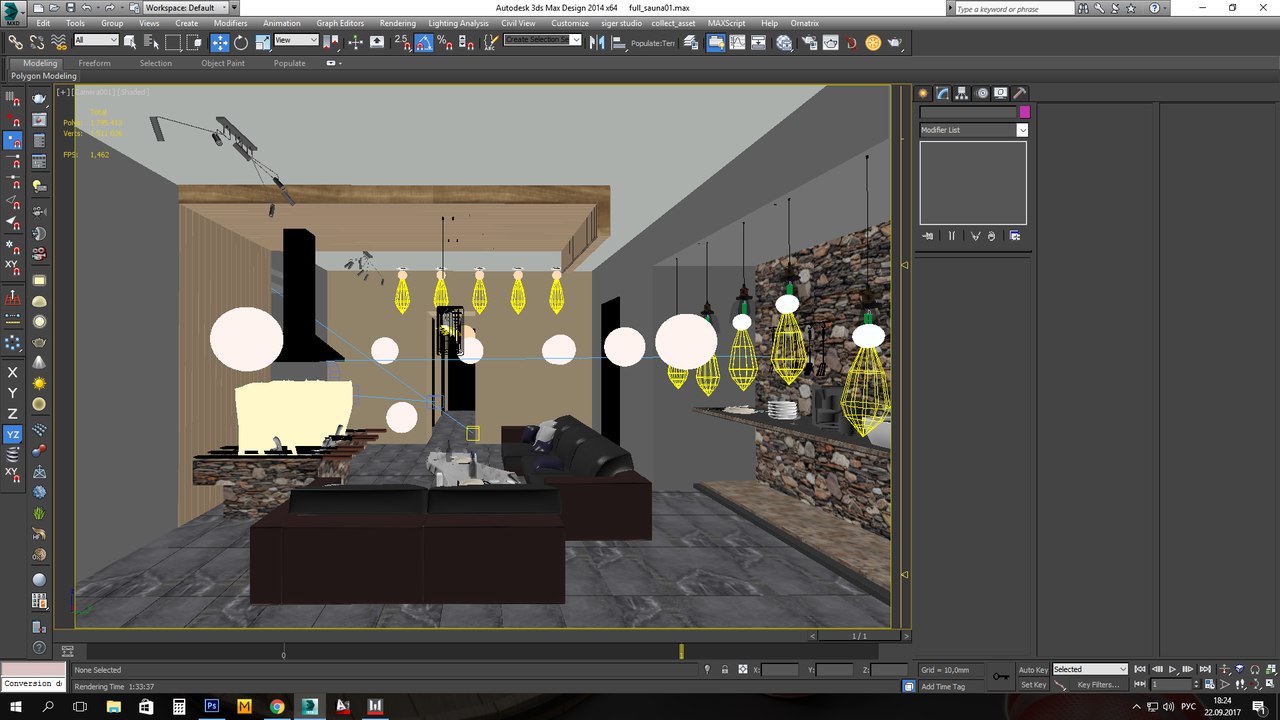Open Google Chrome from the taskbar
The image size is (1280, 720).
click(x=277, y=706)
